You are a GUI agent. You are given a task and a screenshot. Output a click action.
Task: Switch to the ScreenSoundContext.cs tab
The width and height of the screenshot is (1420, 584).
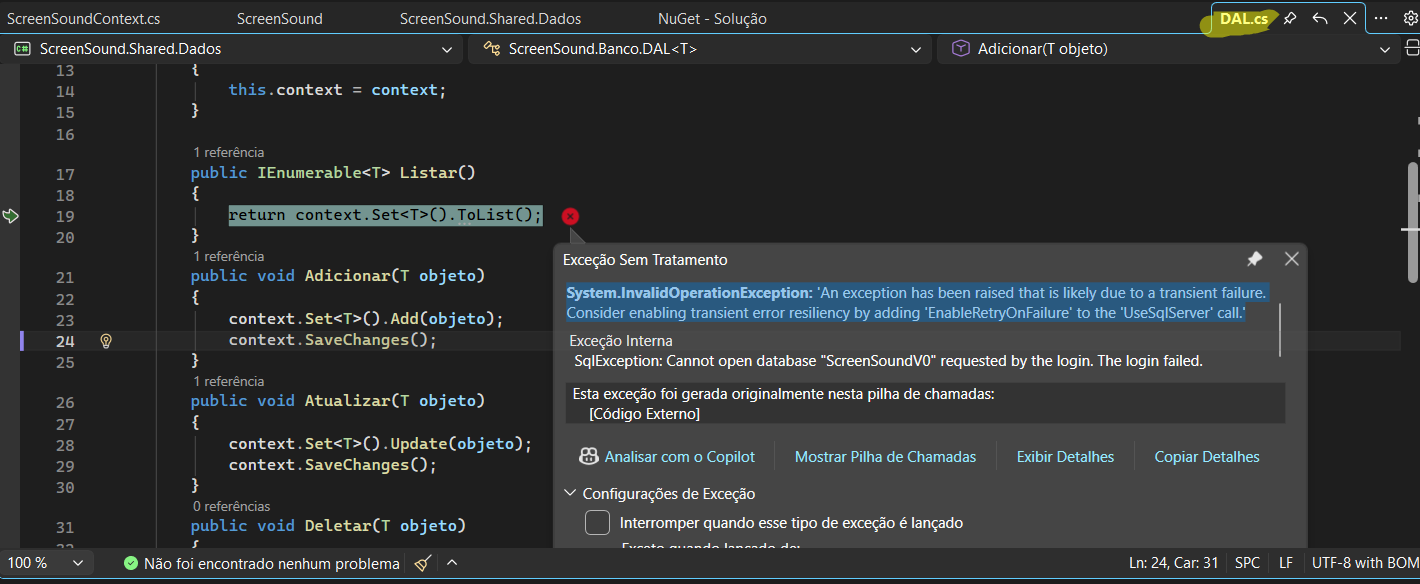pos(83,19)
